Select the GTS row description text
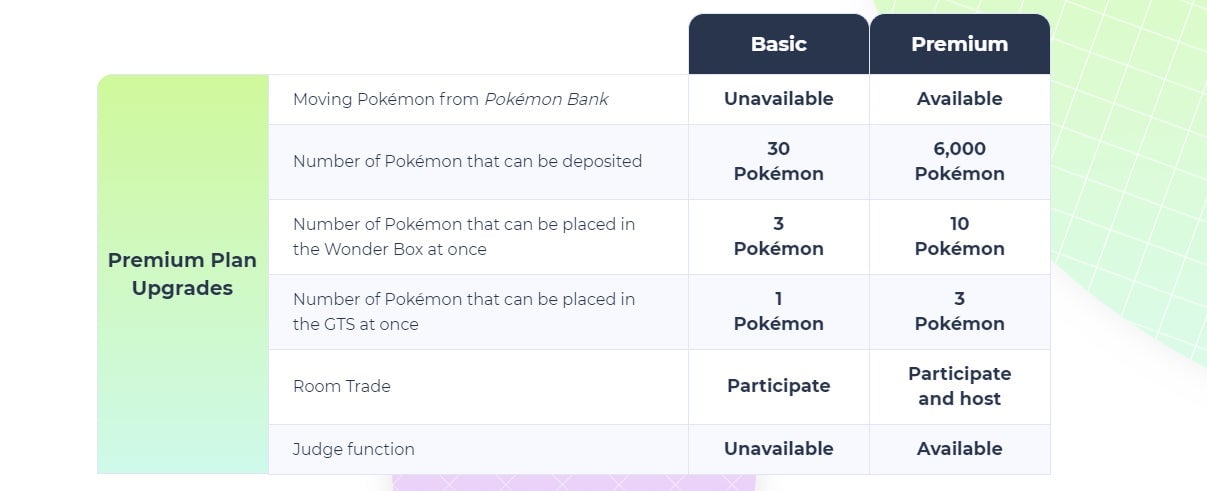 pos(463,312)
